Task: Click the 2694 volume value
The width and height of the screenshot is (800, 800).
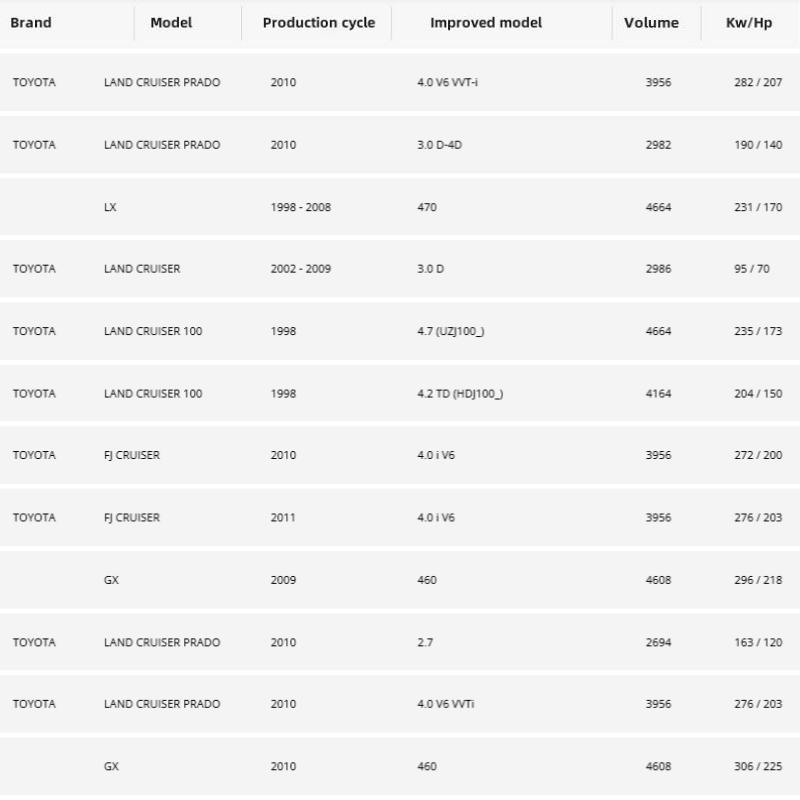Action: point(658,642)
